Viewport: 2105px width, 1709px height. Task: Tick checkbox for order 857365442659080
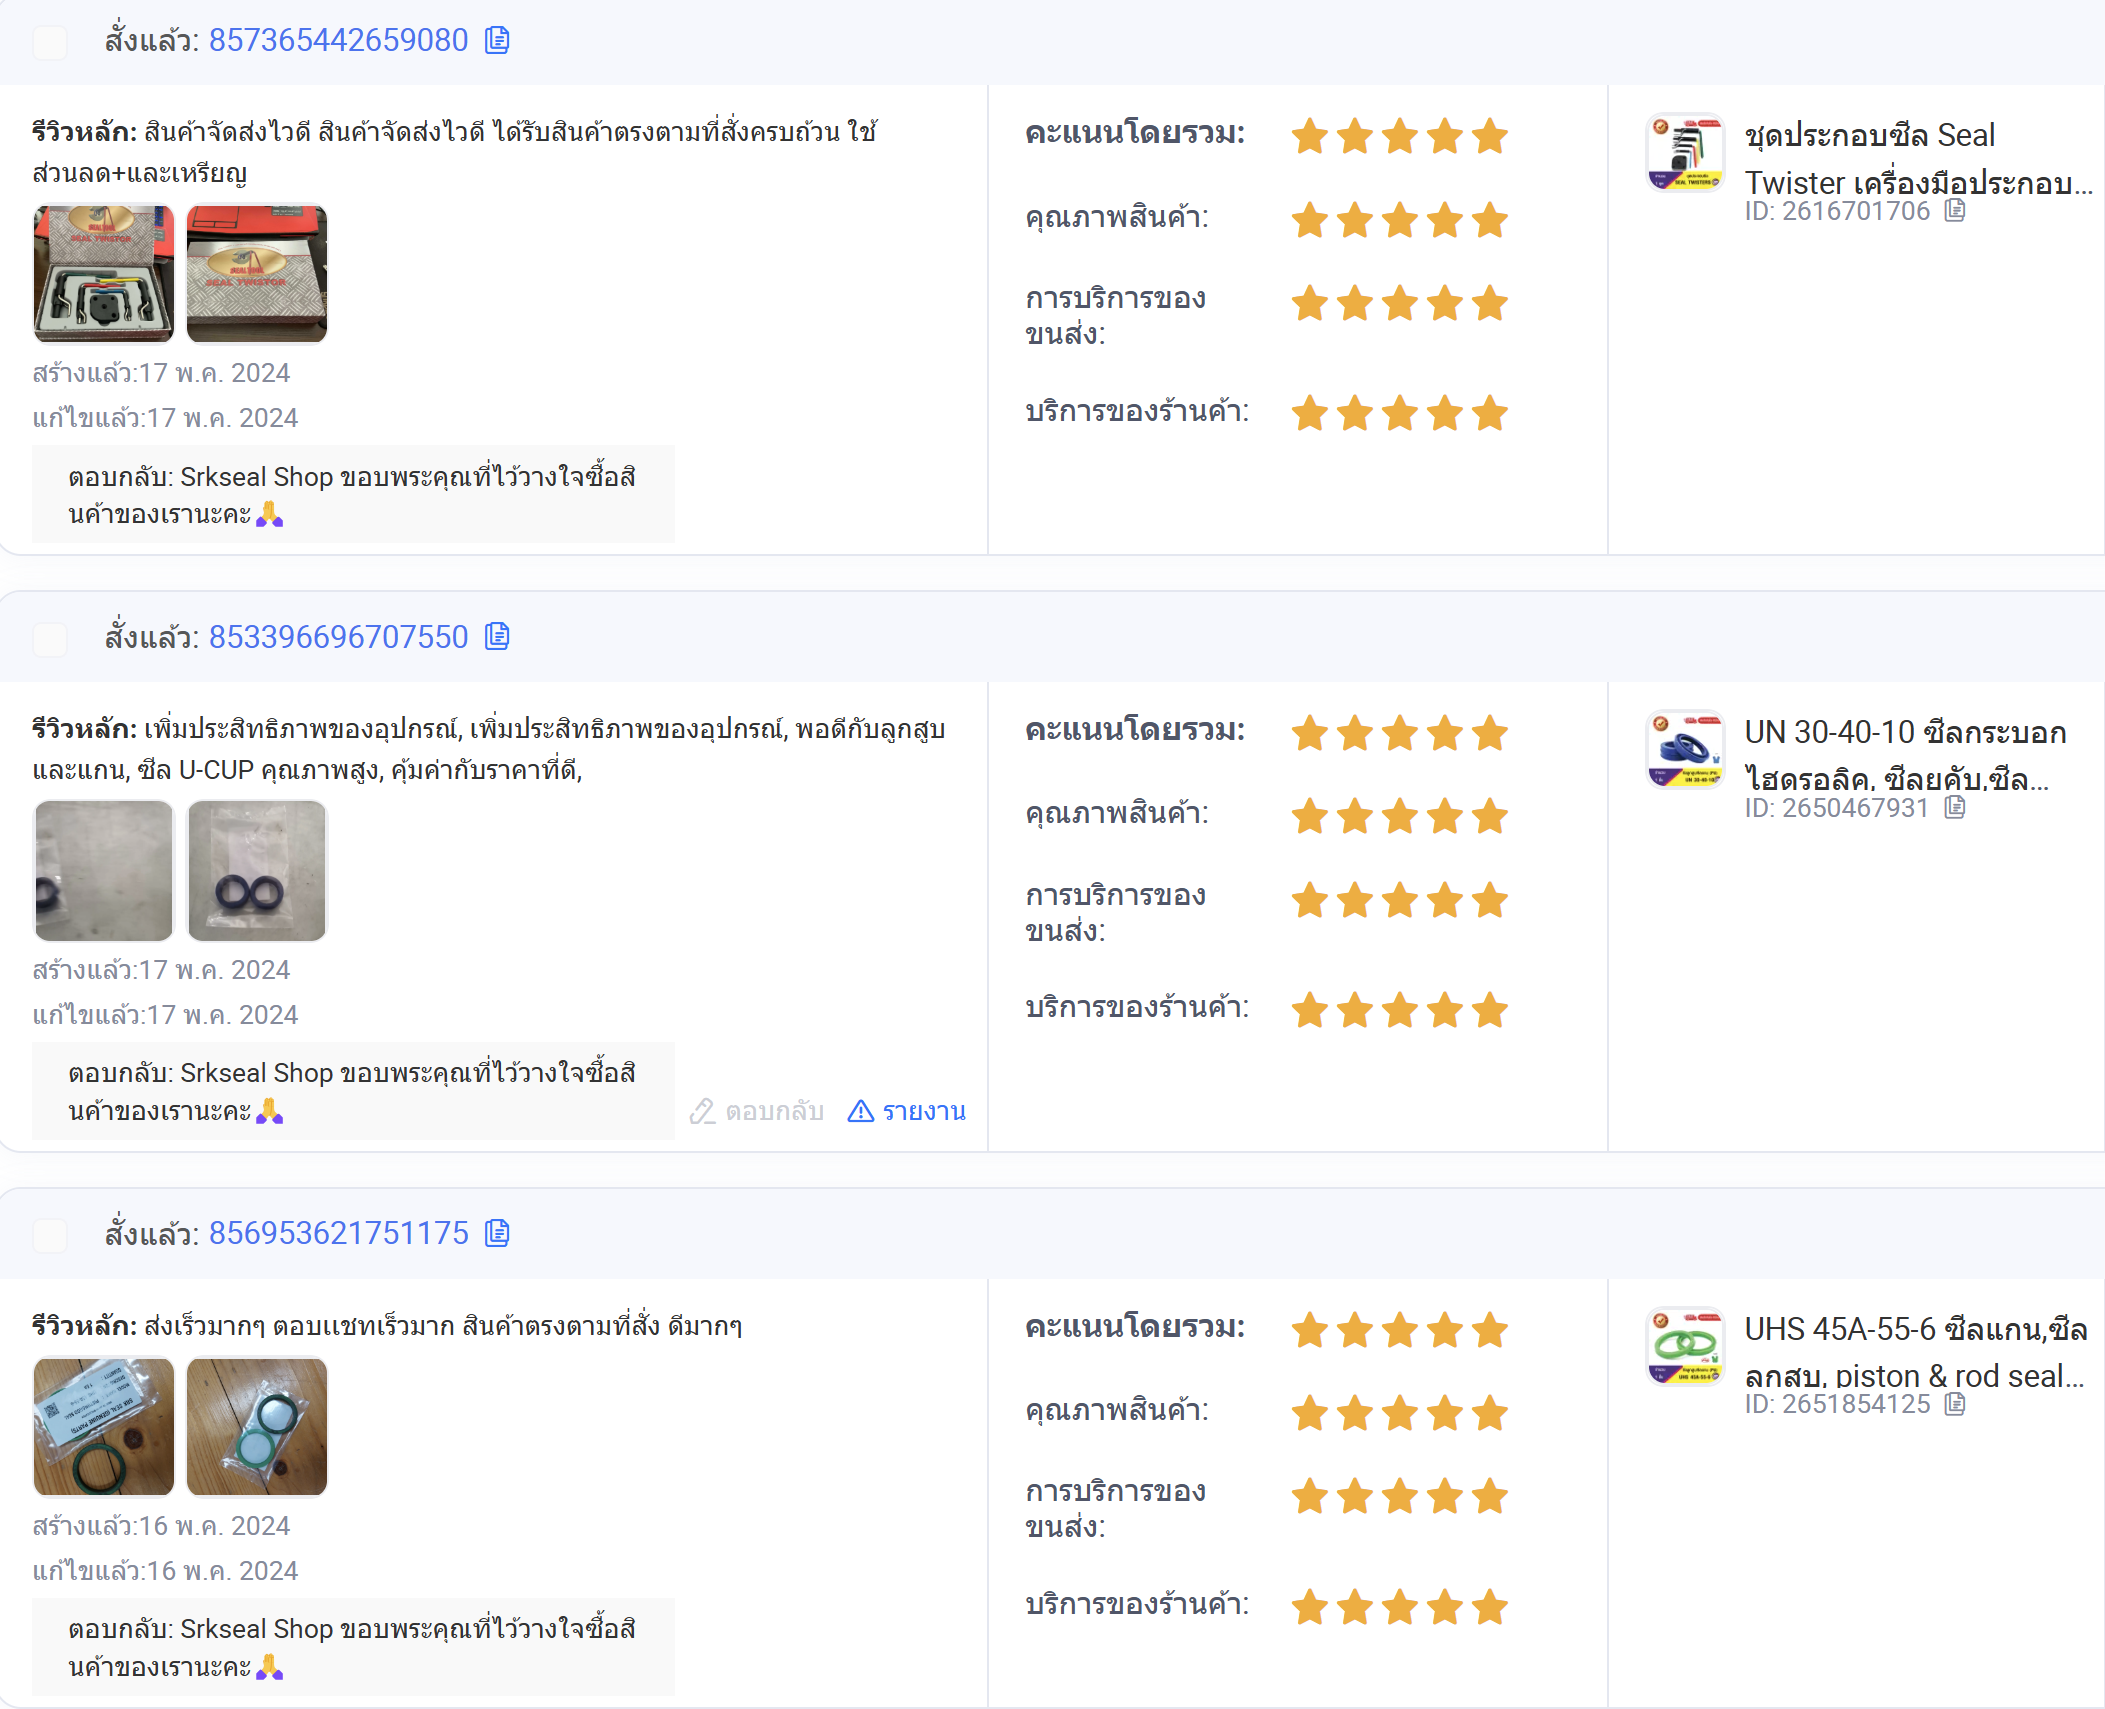[50, 42]
